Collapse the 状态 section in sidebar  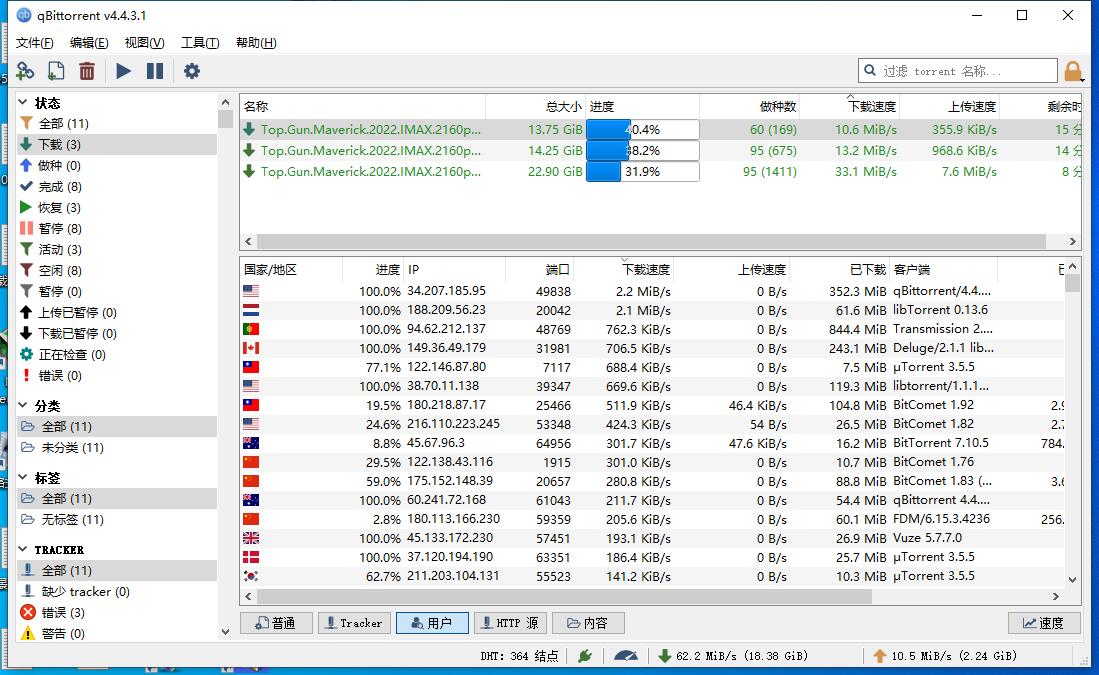coord(23,102)
